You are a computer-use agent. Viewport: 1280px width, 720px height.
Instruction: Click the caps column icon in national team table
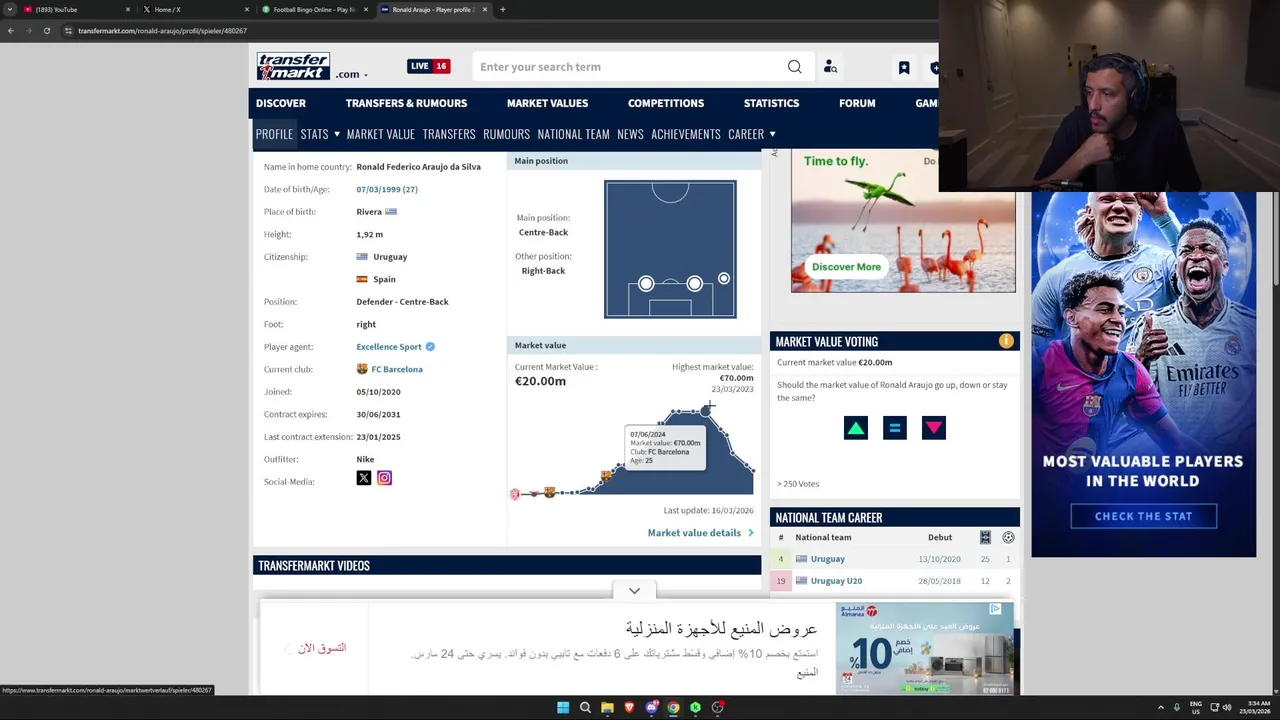[985, 537]
